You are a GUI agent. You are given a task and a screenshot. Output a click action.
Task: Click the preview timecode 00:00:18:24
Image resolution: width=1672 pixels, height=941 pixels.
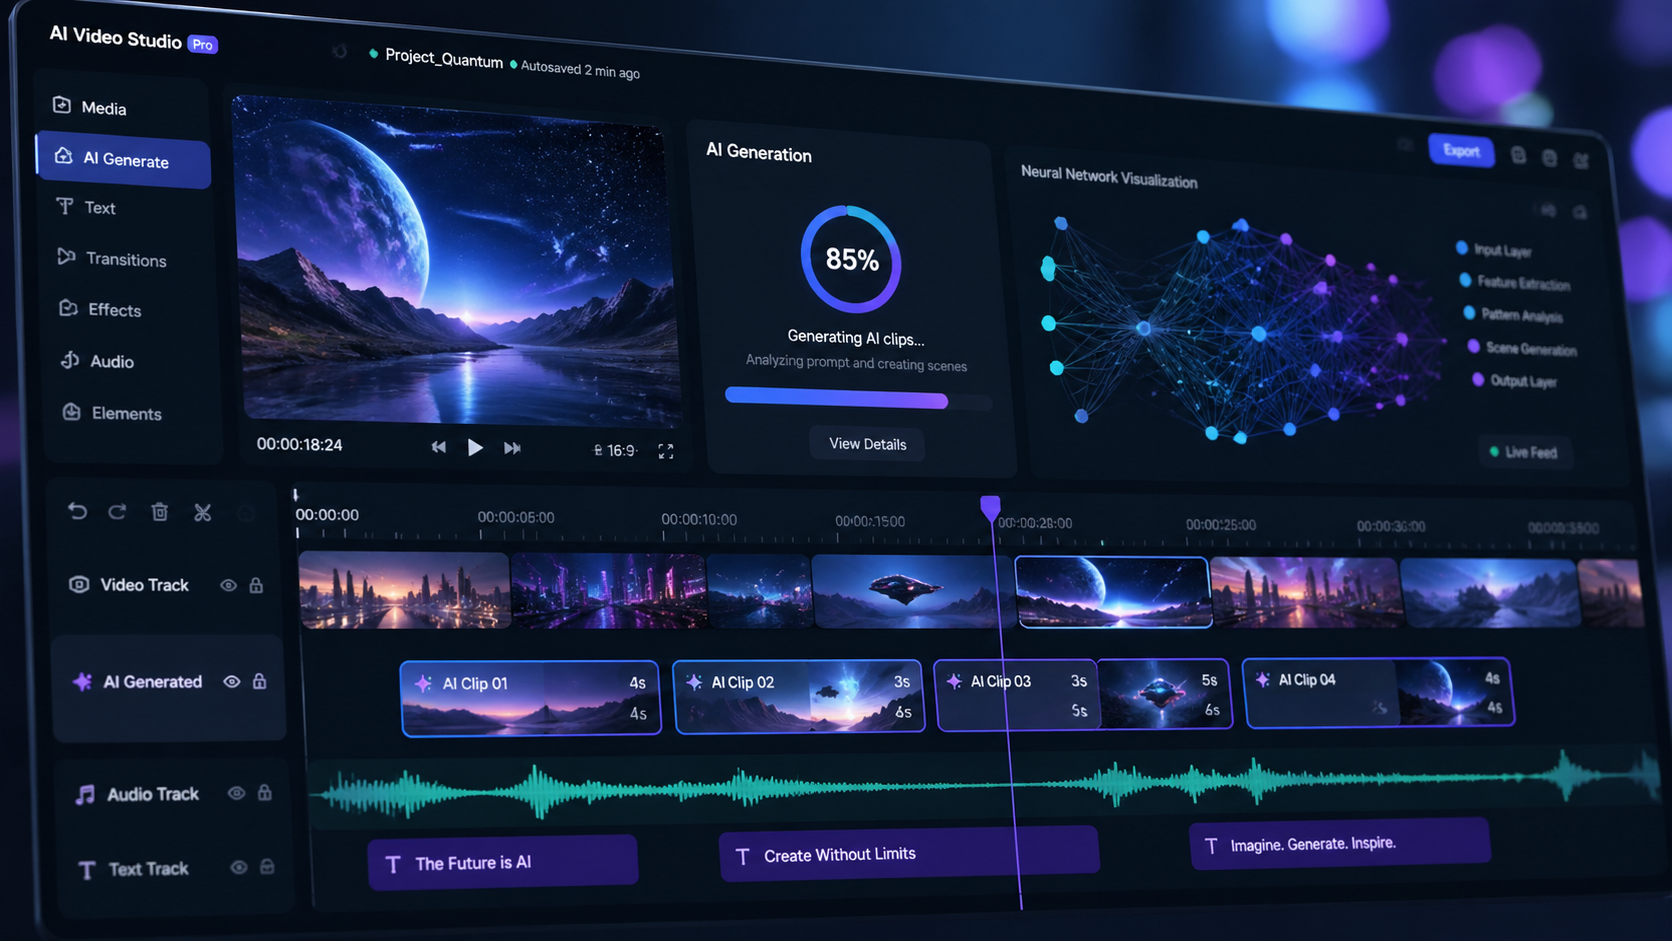pyautogui.click(x=299, y=444)
